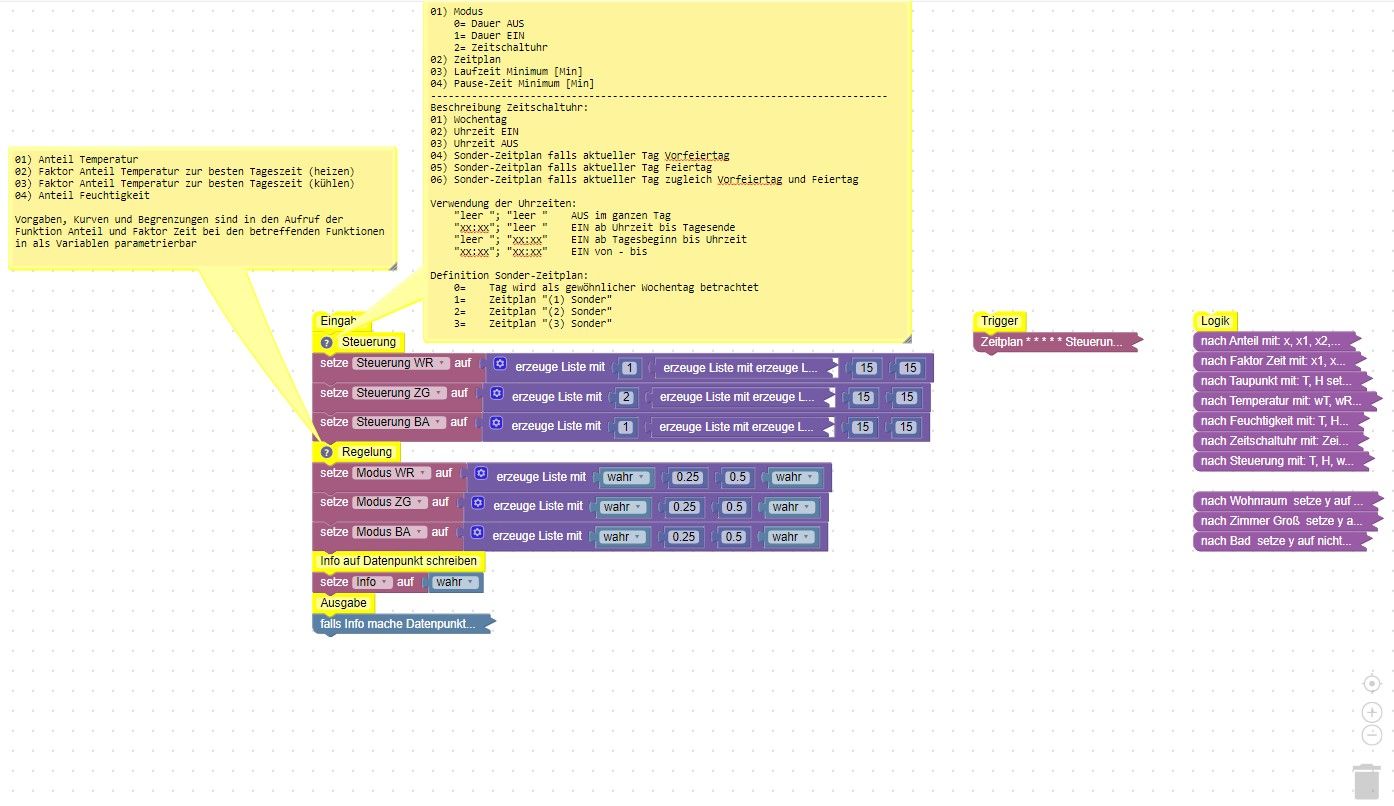Click the trash can icon
Viewport: 1394px width, 806px height.
pos(1366,781)
